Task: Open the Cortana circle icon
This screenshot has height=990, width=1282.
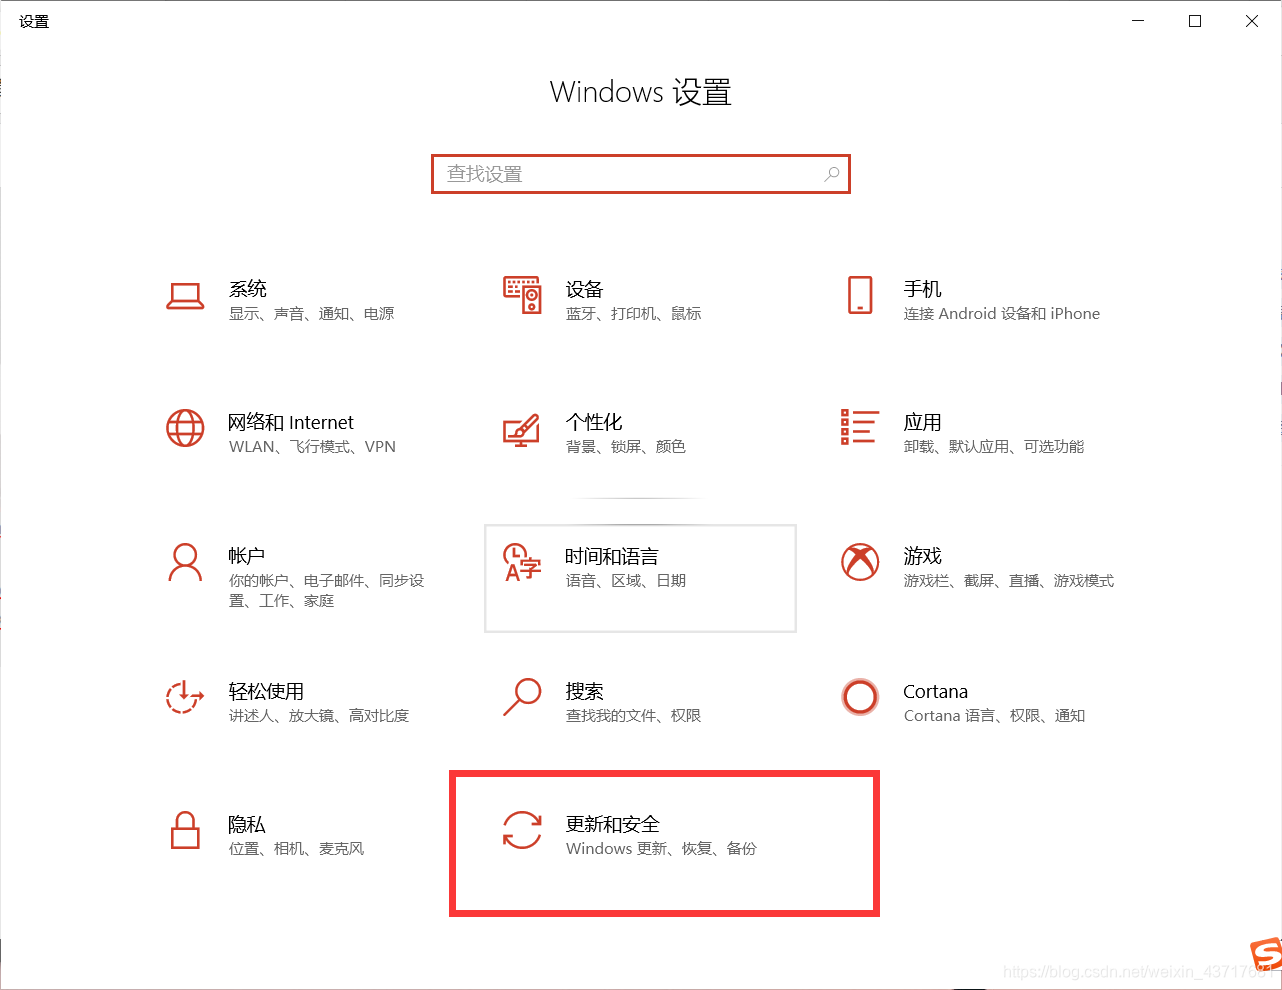Action: click(860, 697)
